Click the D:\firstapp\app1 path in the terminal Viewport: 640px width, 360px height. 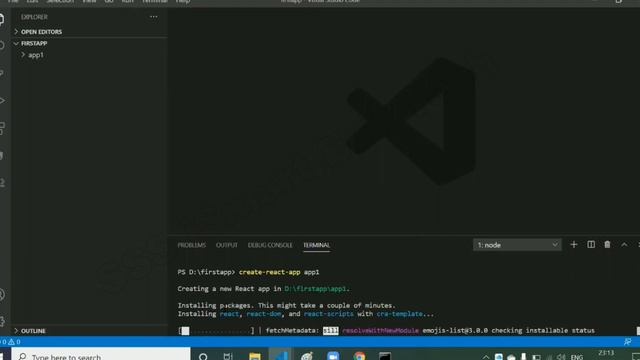coord(317,289)
